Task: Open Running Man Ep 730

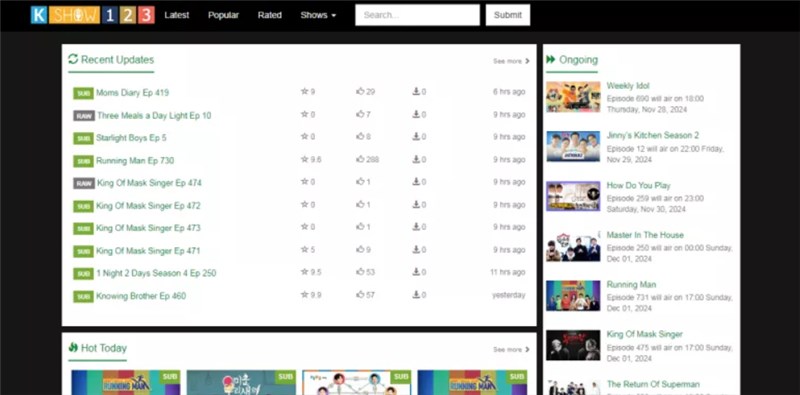Action: [x=135, y=161]
